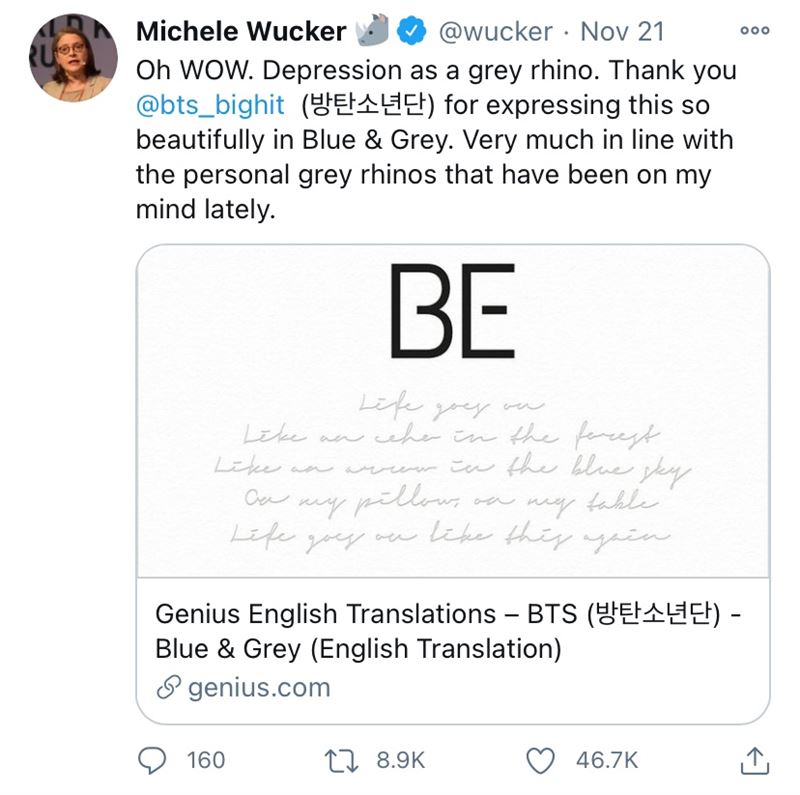Click the blue verified badge
Screen dimensions: 800x795
[412, 31]
